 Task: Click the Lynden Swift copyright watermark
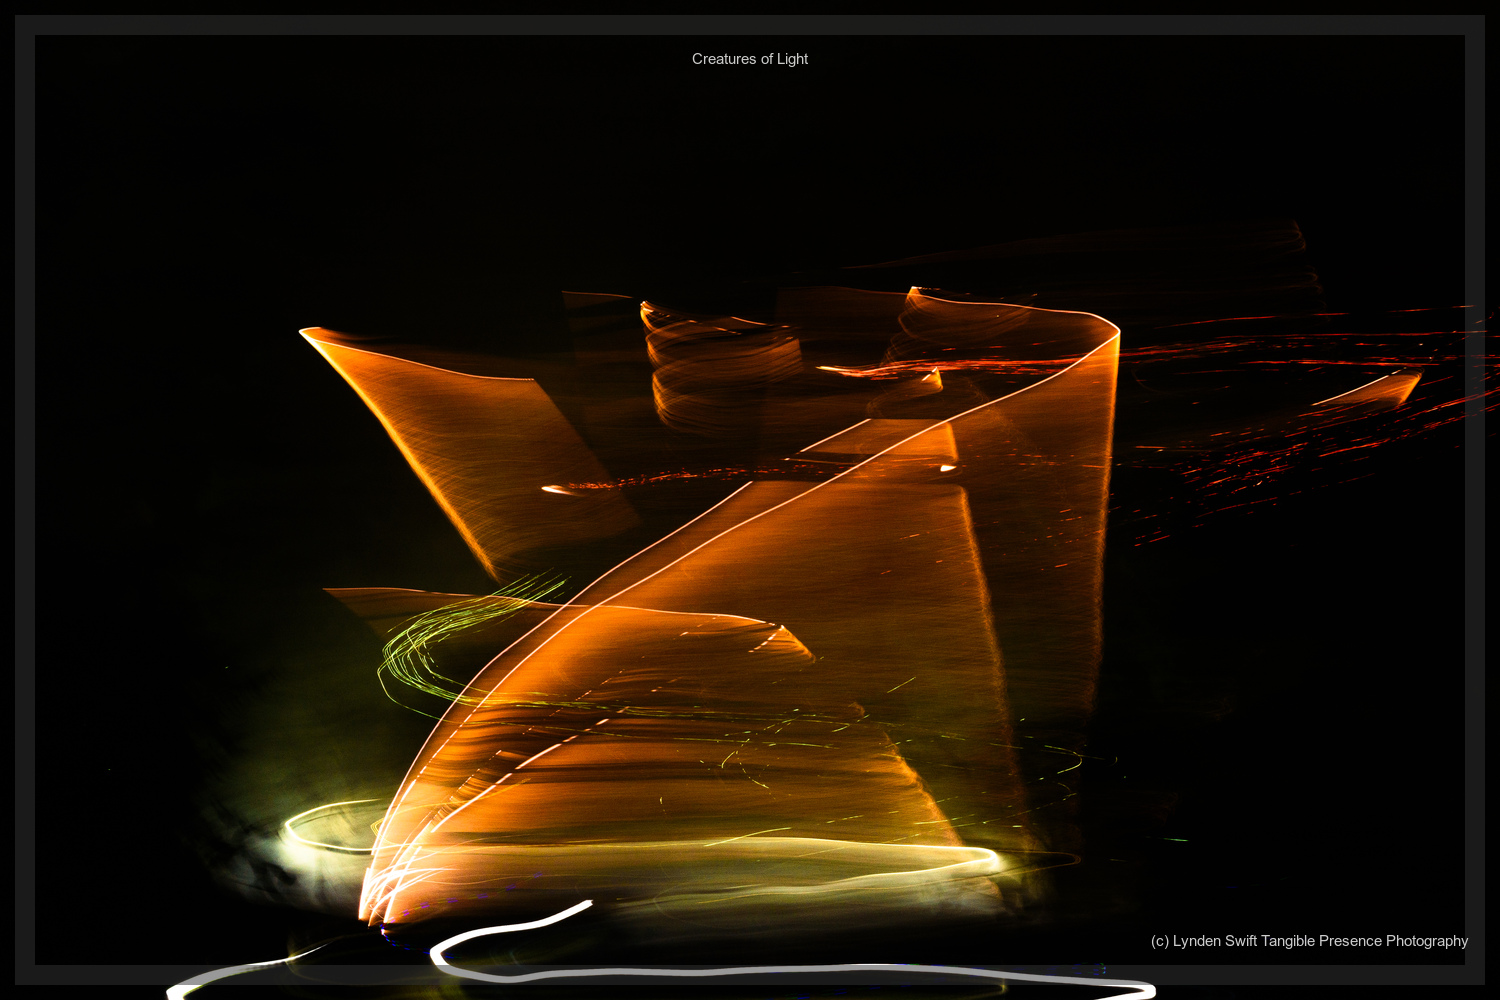tap(1310, 941)
